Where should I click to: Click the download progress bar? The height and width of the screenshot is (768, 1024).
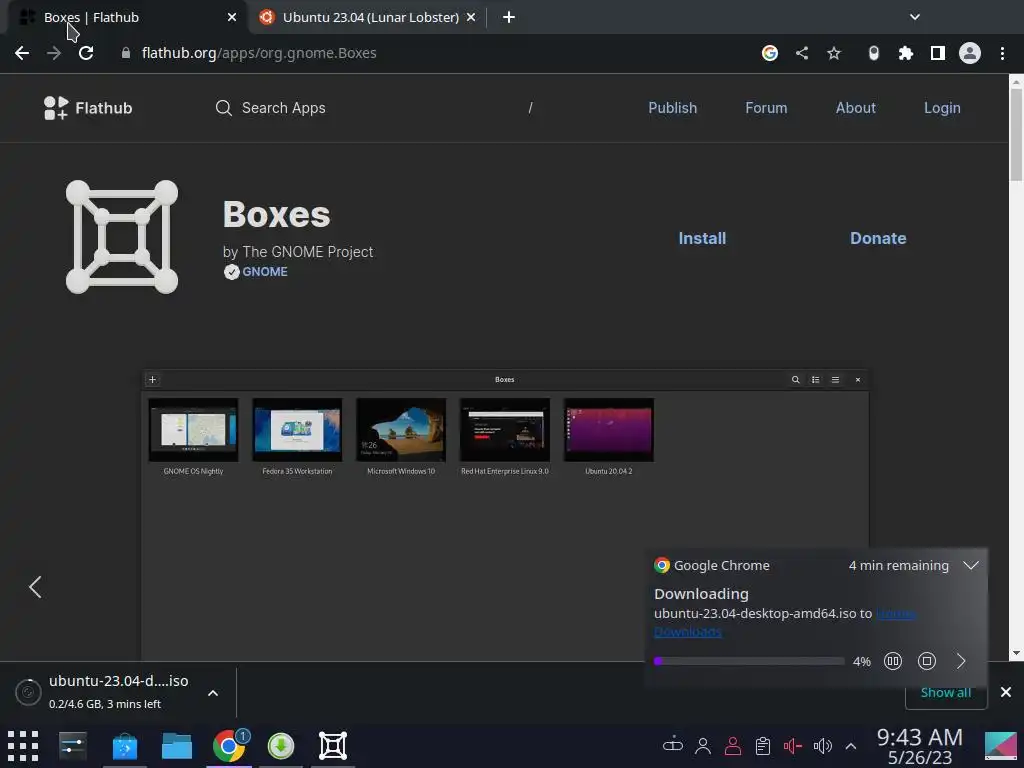(x=749, y=661)
